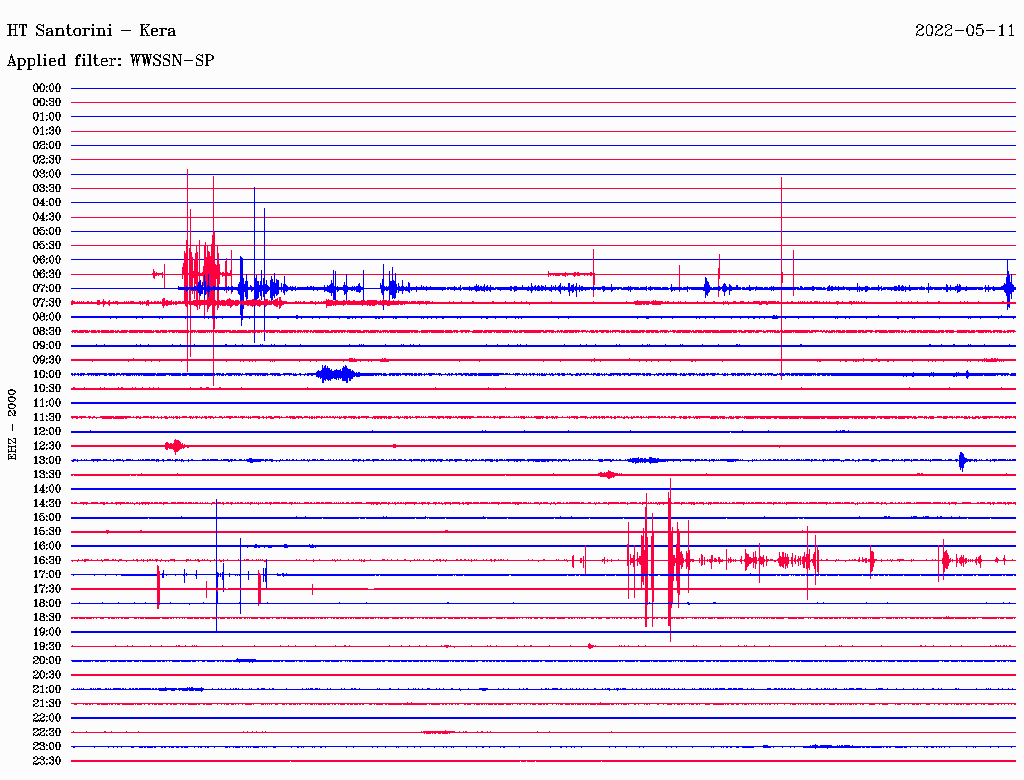Select the 08:00 time label
Screen dimensions: 1024x780
pos(47,317)
